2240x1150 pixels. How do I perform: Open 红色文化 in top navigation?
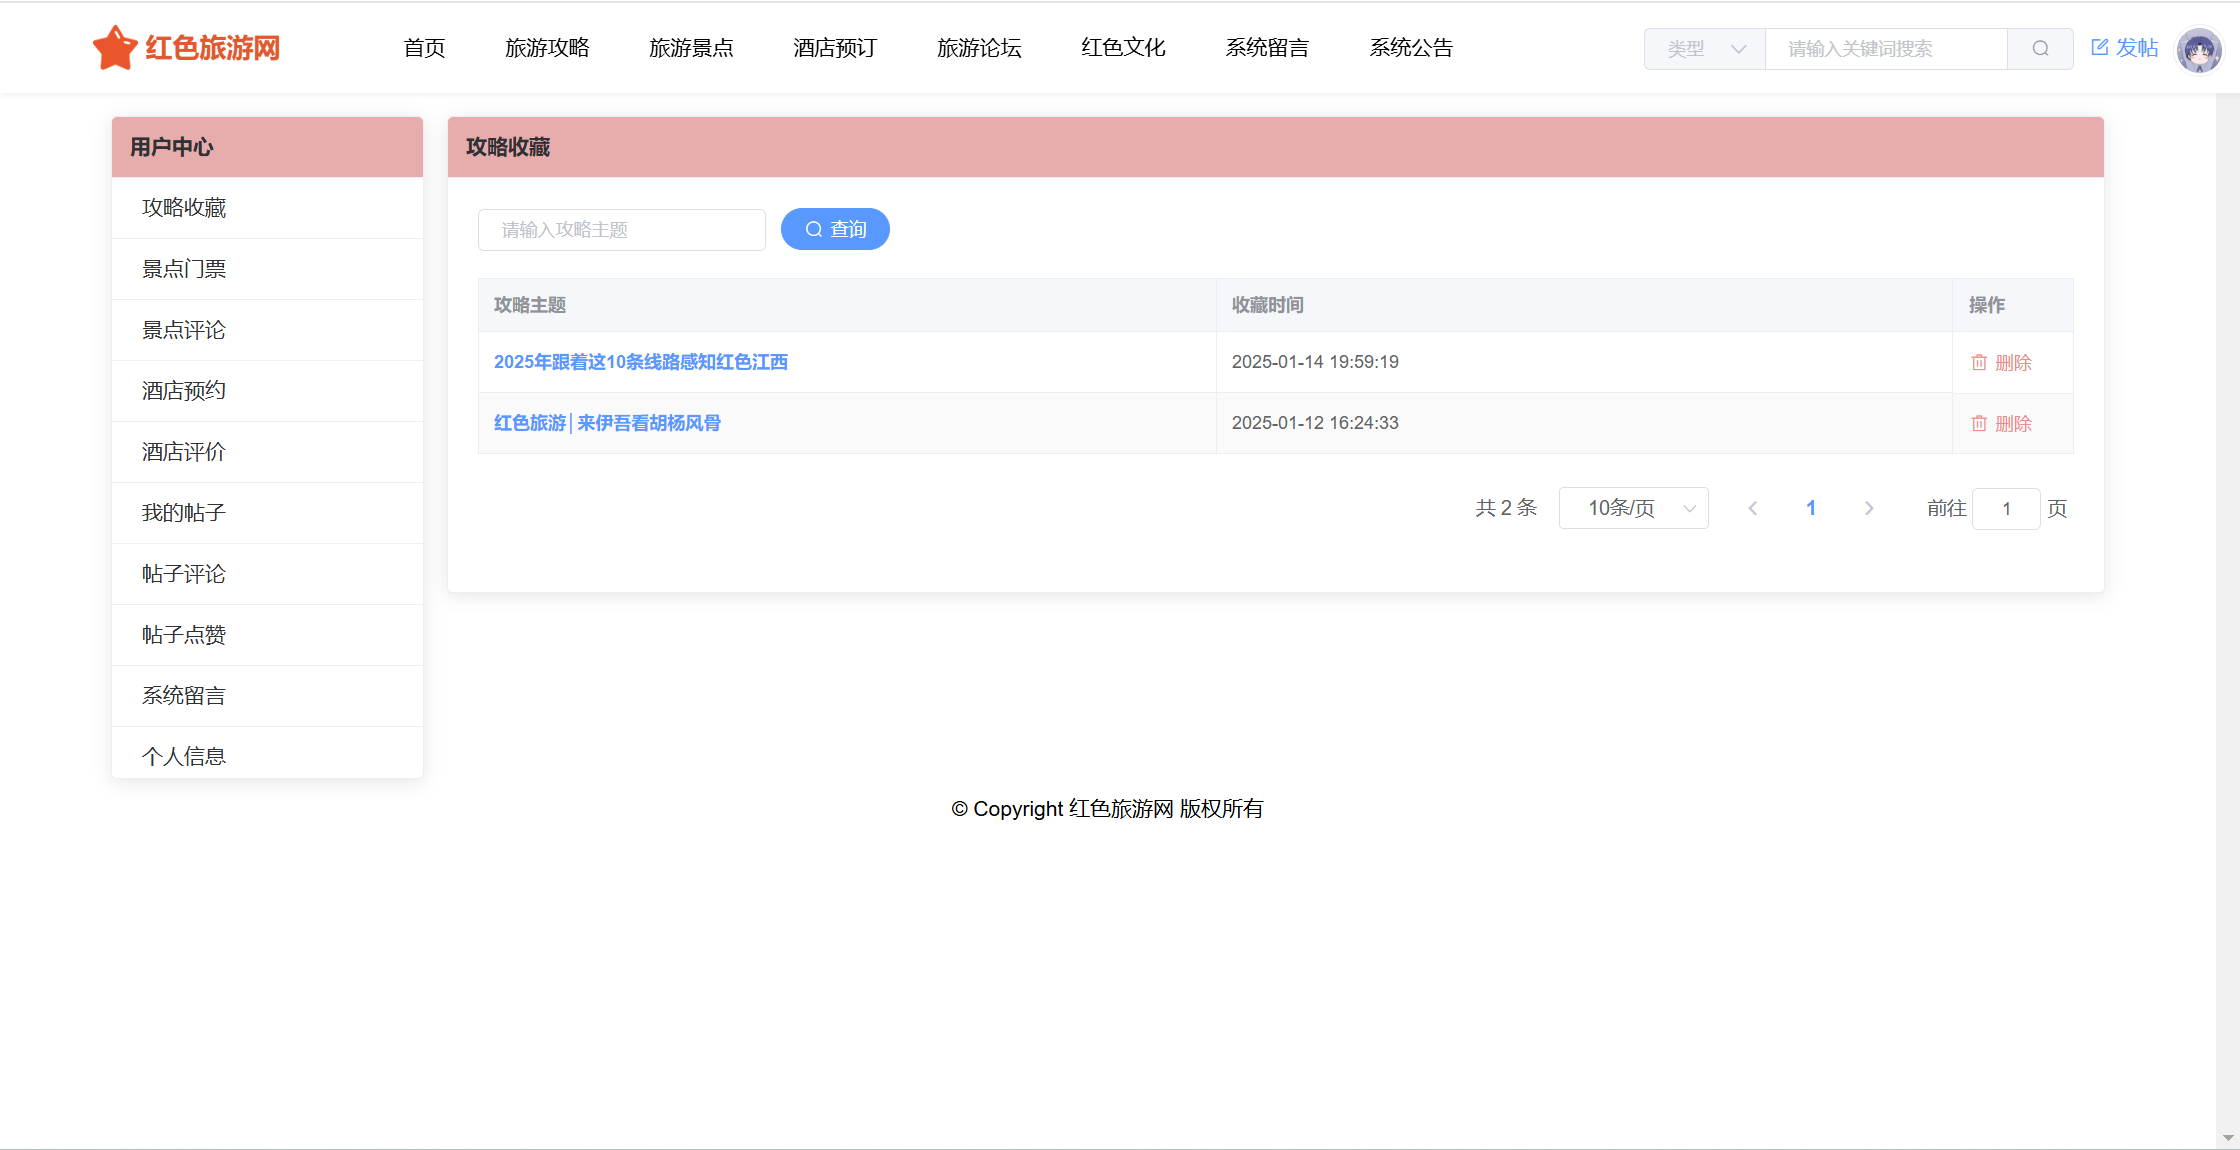(x=1123, y=48)
